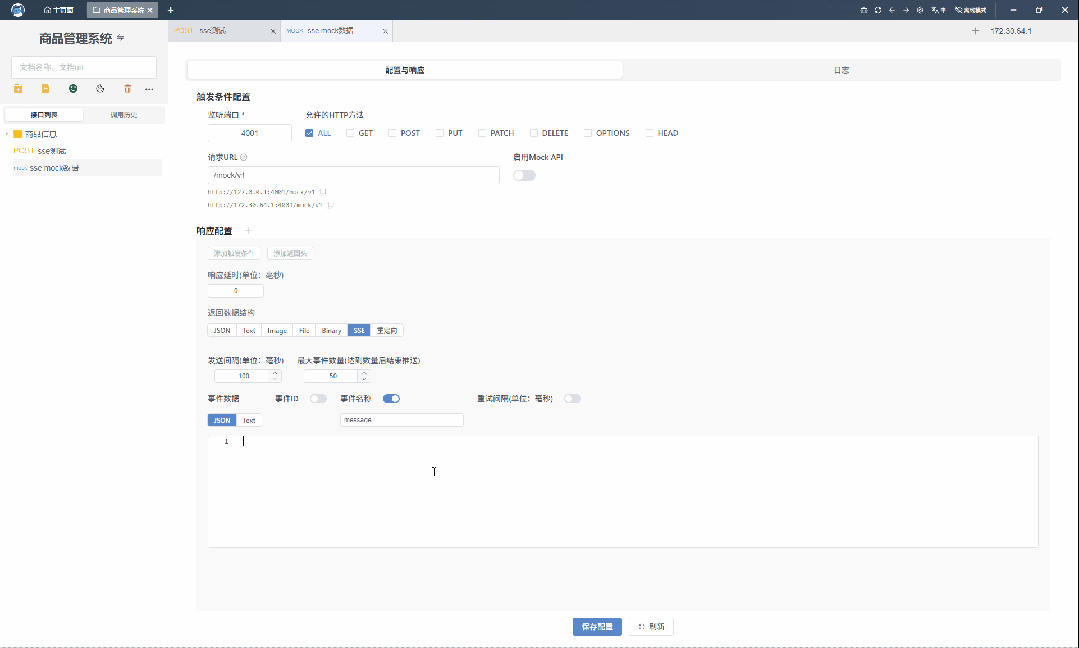
Task: Toggle the 启用Mock API switch
Action: click(x=524, y=175)
